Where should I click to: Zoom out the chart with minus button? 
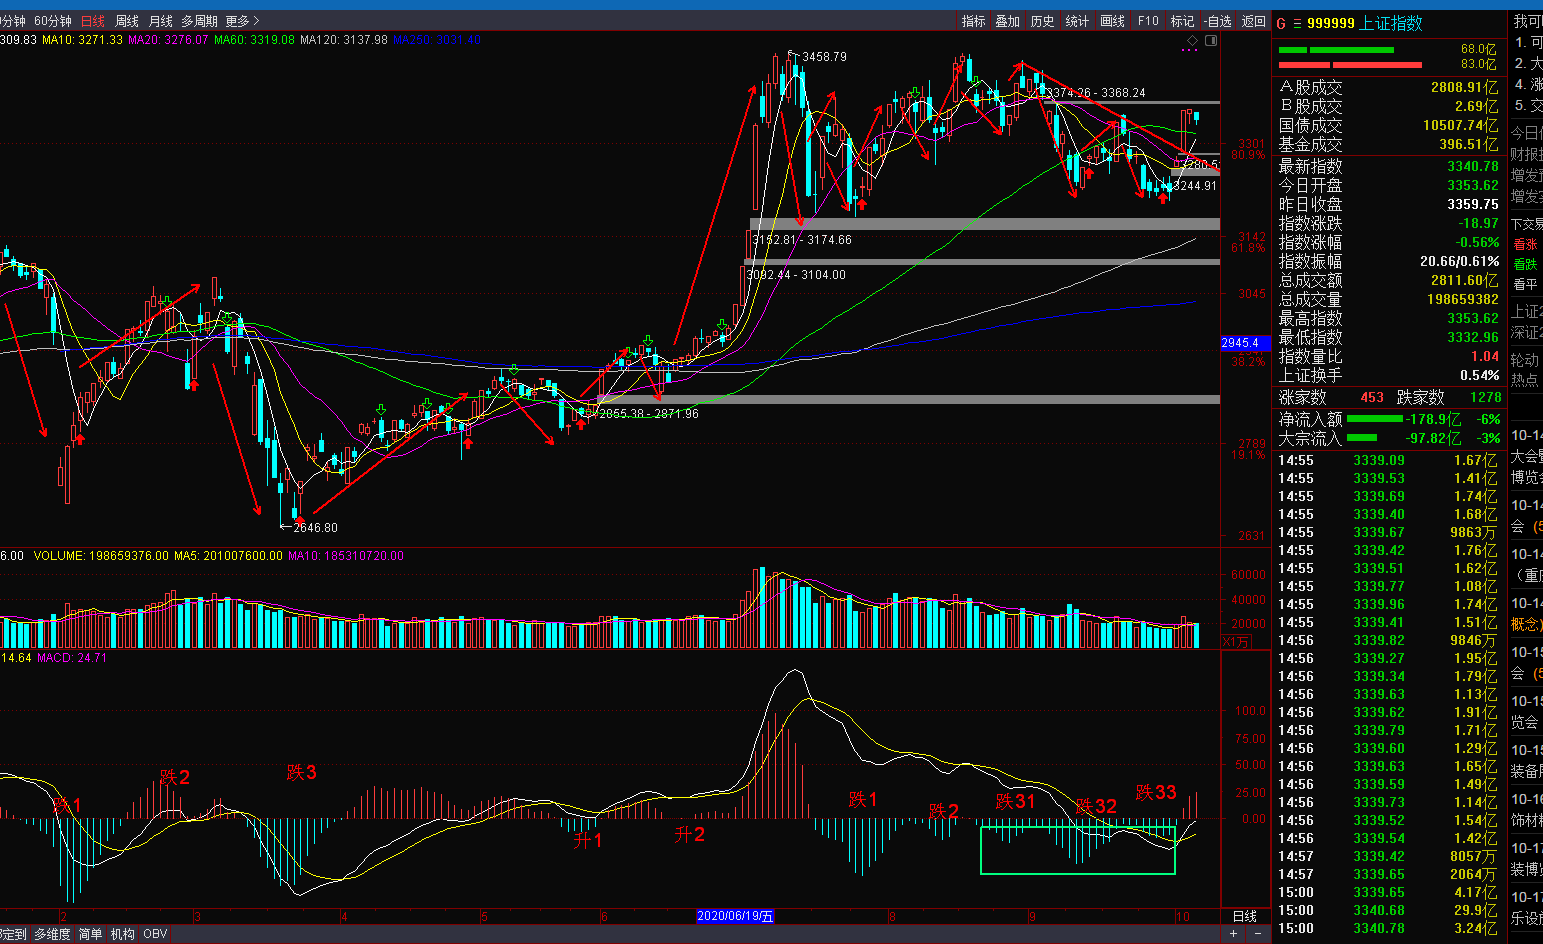point(1257,934)
